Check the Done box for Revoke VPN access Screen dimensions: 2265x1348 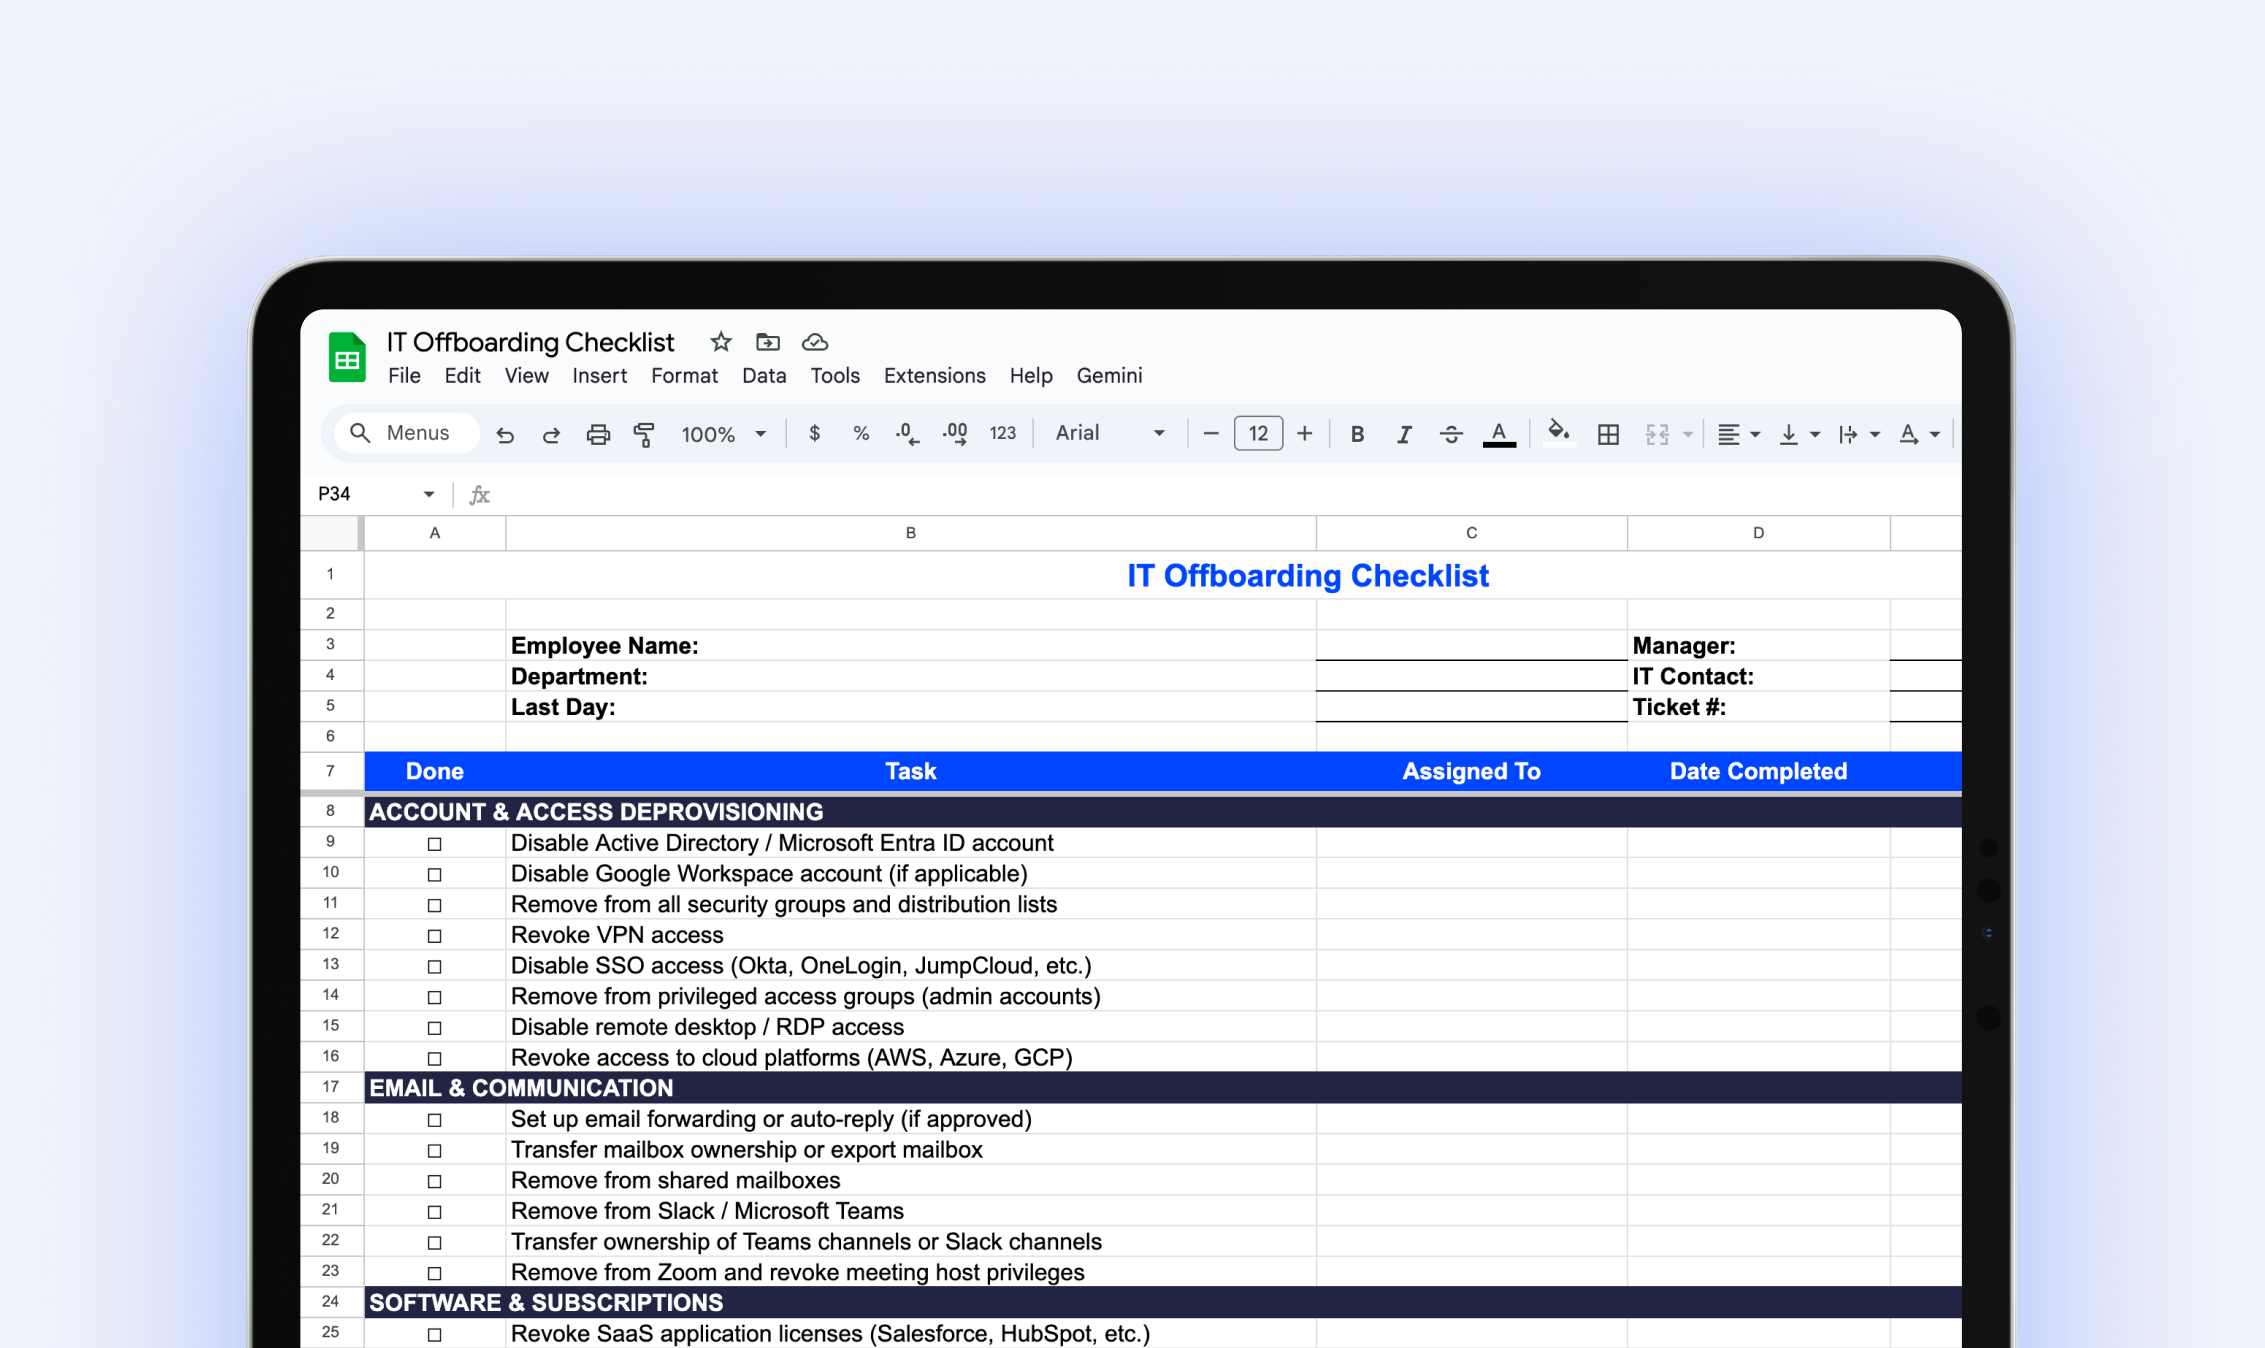[434, 935]
